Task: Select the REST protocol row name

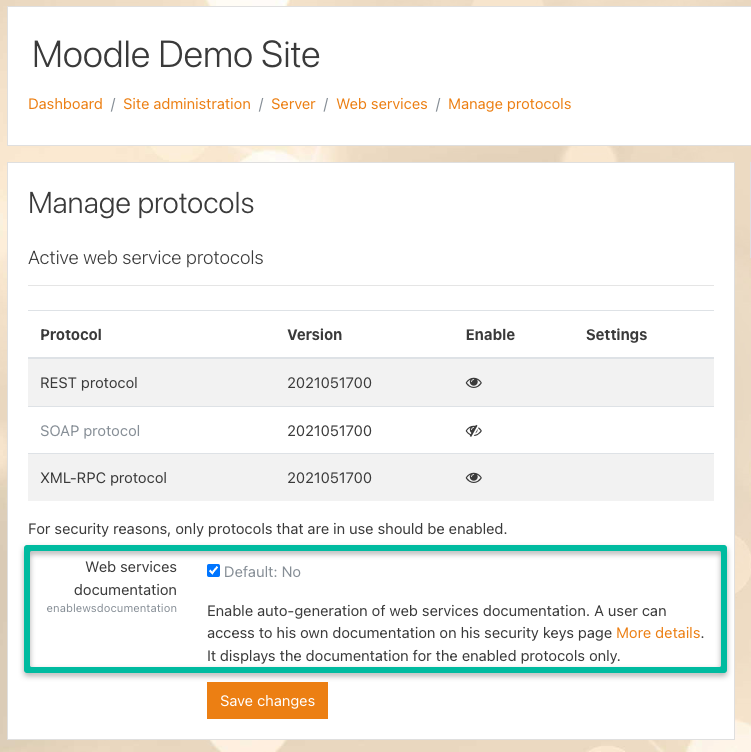Action: 89,383
